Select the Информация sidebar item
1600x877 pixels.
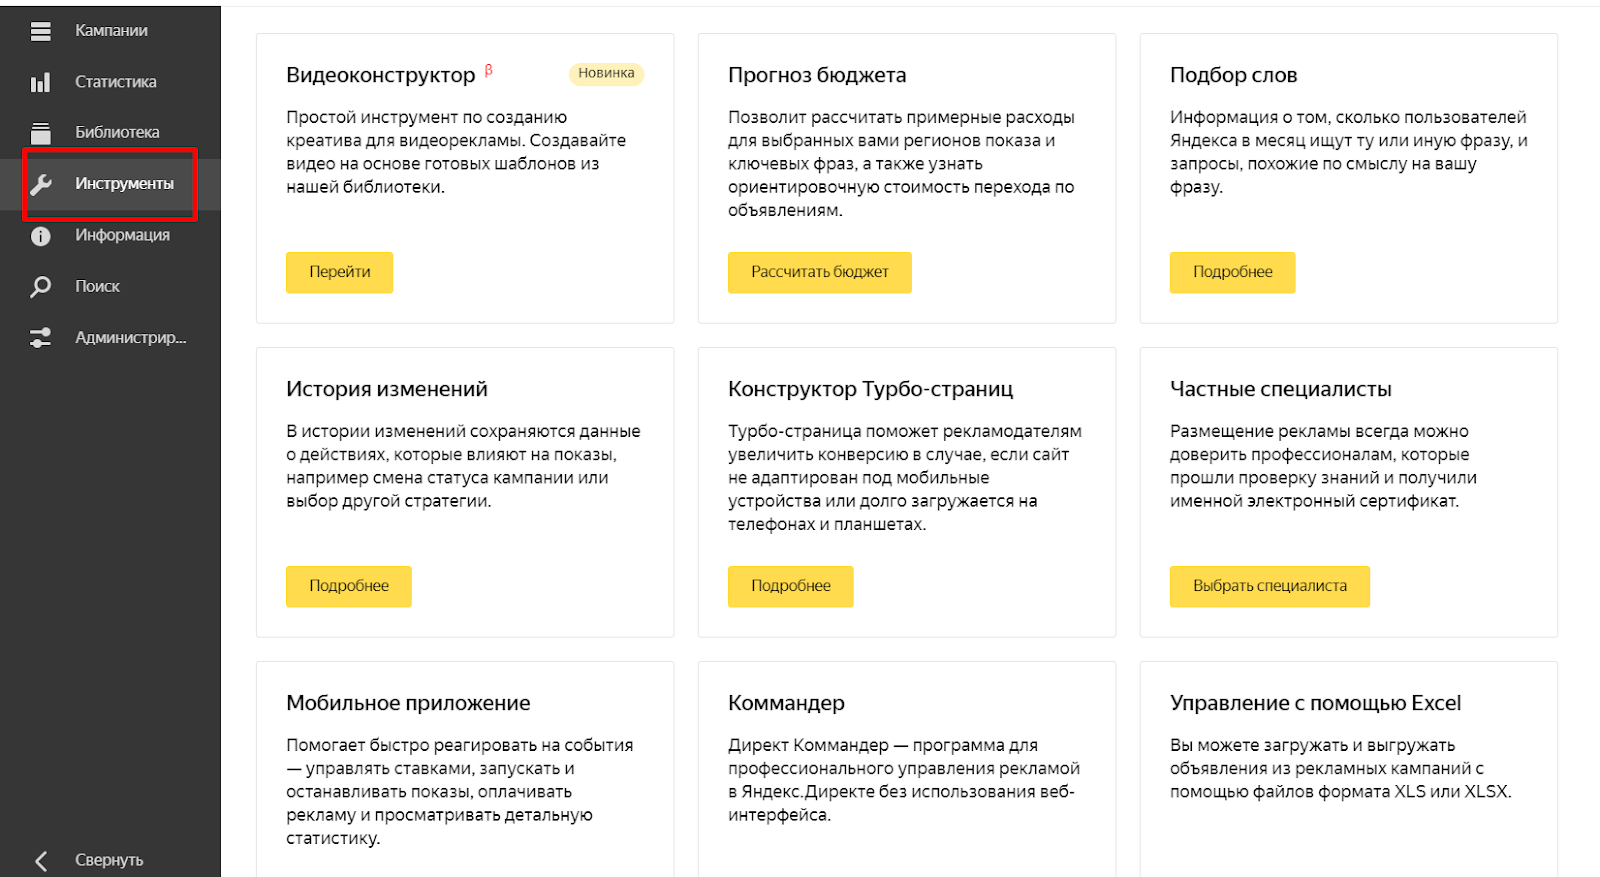122,235
